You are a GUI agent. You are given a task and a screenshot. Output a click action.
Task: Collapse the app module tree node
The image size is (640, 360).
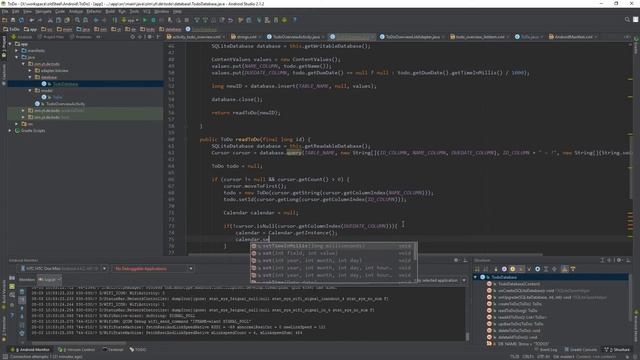coord(10,44)
